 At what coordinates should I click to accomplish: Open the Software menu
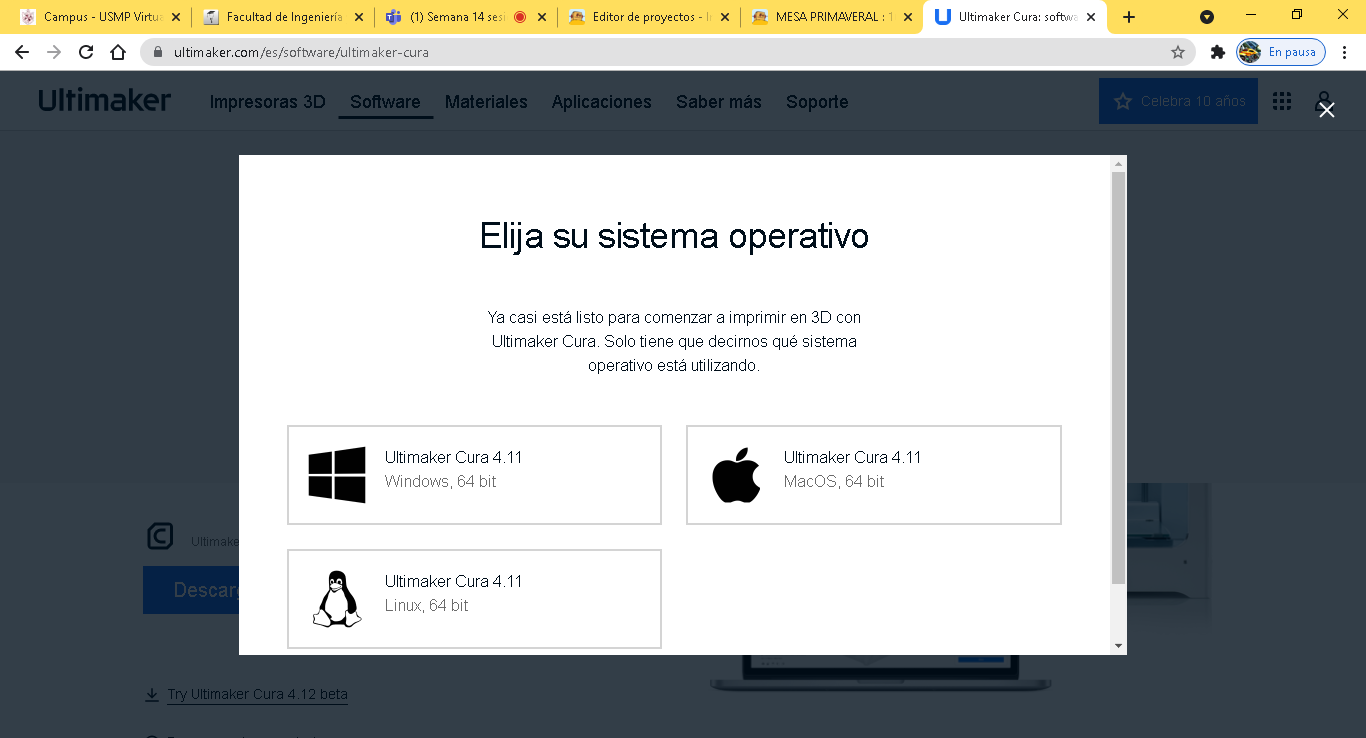pyautogui.click(x=385, y=102)
